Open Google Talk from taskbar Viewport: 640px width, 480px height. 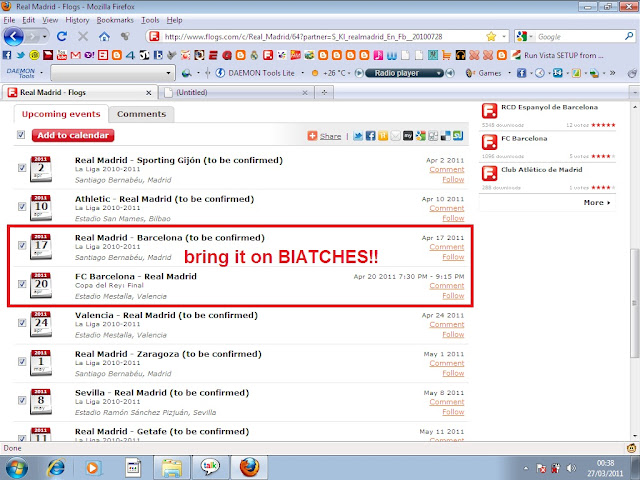click(210, 467)
